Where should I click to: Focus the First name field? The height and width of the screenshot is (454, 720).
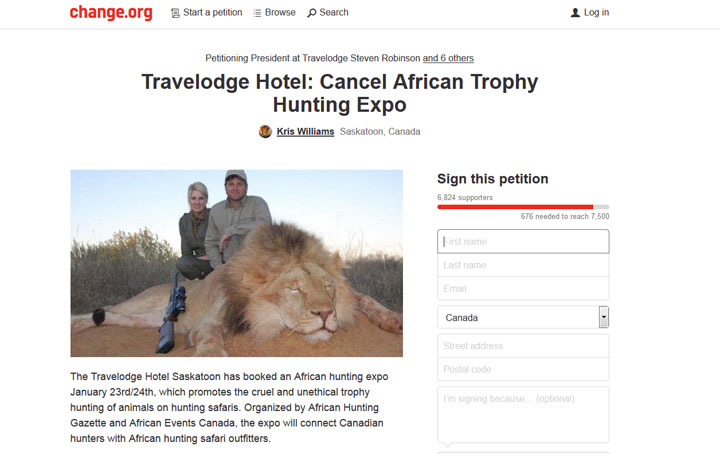click(522, 241)
